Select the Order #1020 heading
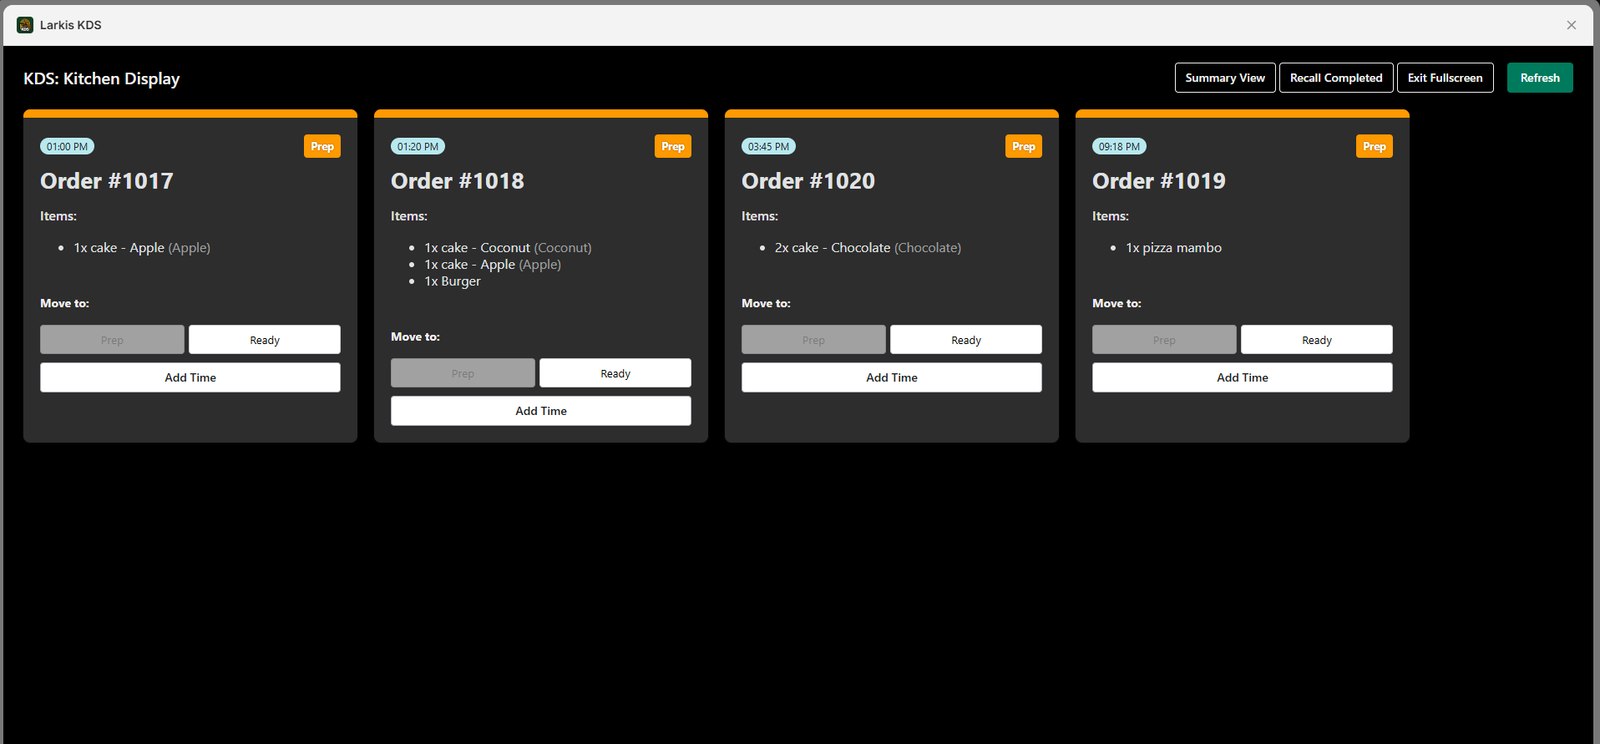Image resolution: width=1600 pixels, height=744 pixels. tap(808, 181)
